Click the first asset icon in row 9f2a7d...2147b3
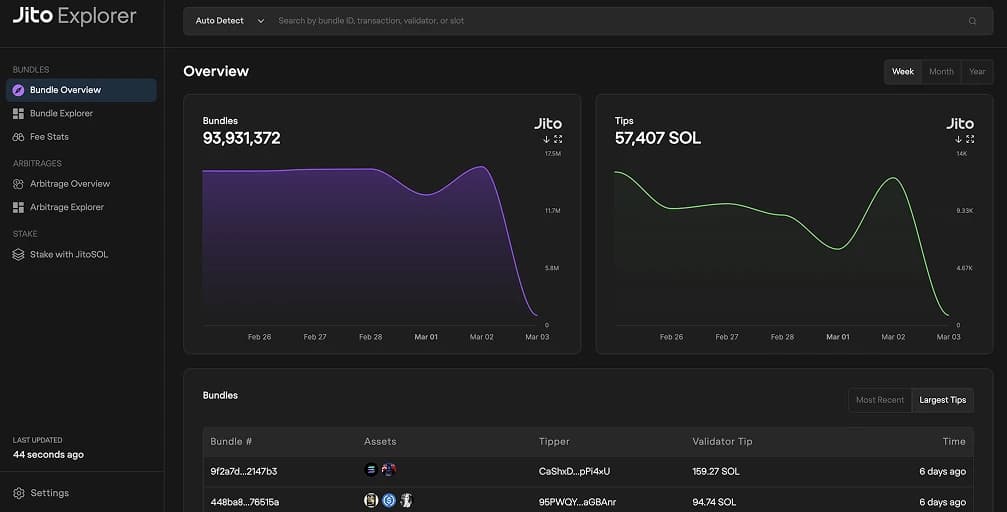Viewport: 1007px width, 512px height. [x=371, y=470]
